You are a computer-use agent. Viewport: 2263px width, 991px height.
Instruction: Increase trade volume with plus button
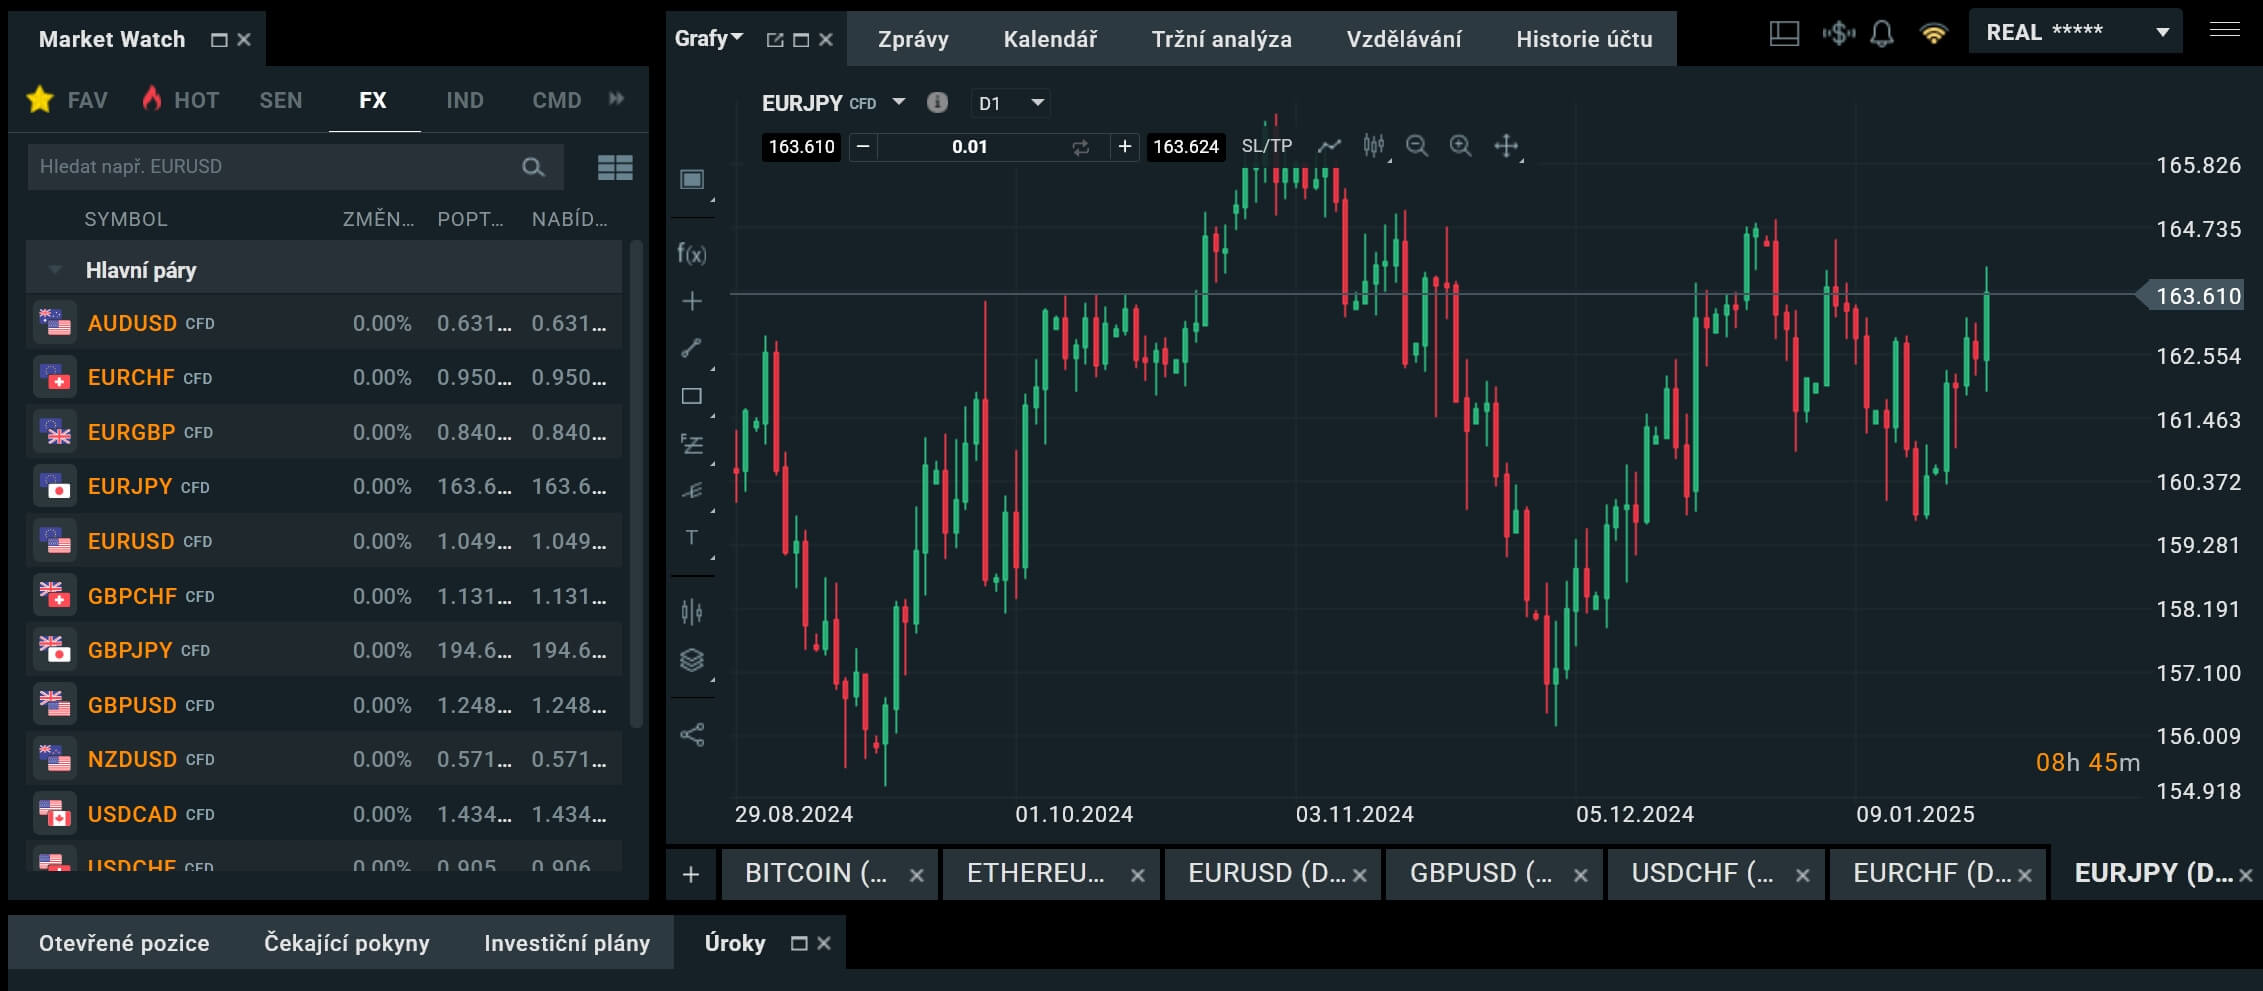click(x=1124, y=147)
